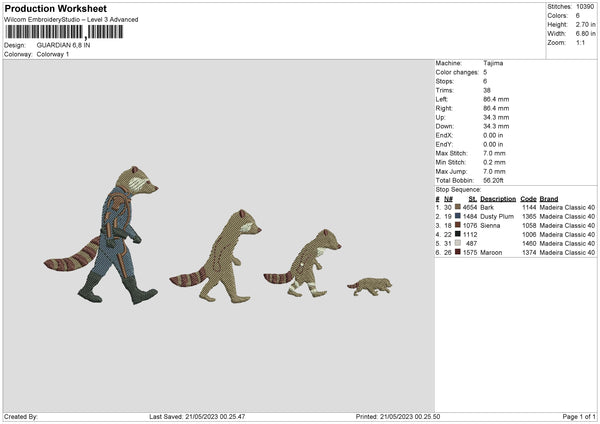Click the Last Saved timestamp
The image size is (600, 424).
pos(197,416)
